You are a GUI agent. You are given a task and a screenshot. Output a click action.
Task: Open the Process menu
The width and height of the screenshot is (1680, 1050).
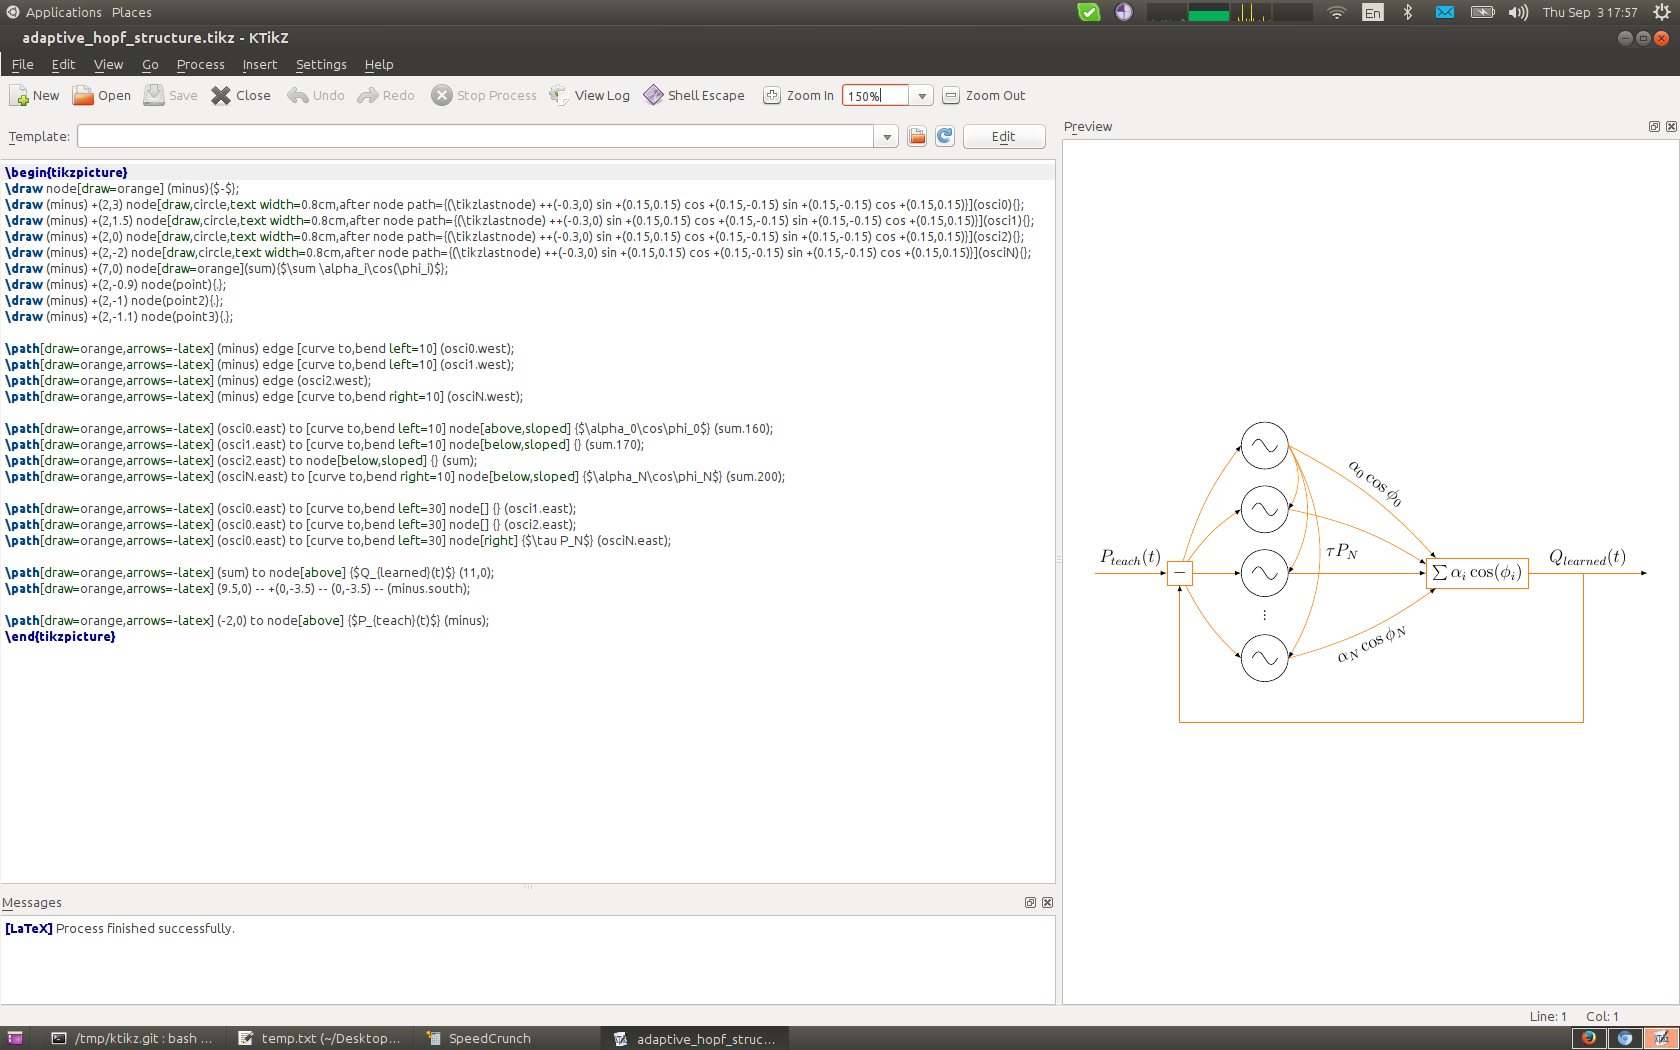[x=200, y=65]
